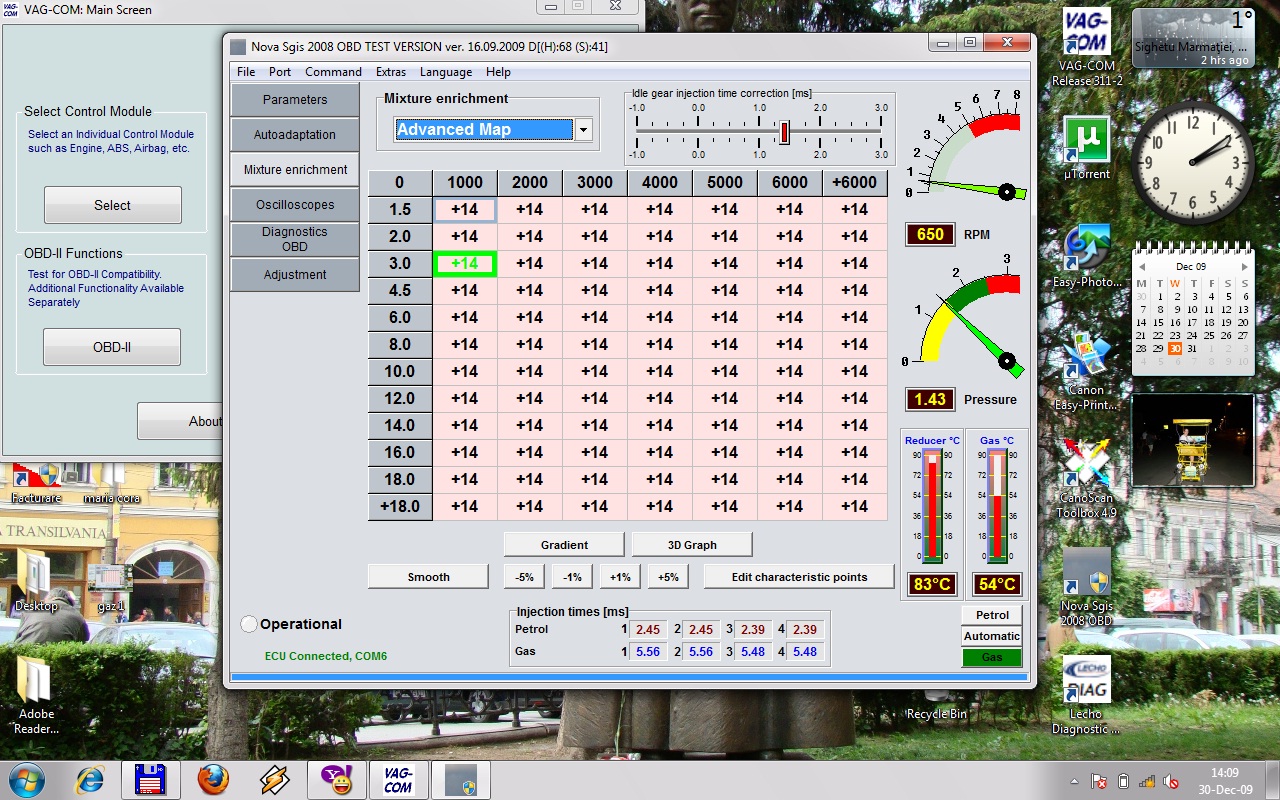Switch fuel mode to Automatic
This screenshot has height=800, width=1280.
(x=992, y=636)
